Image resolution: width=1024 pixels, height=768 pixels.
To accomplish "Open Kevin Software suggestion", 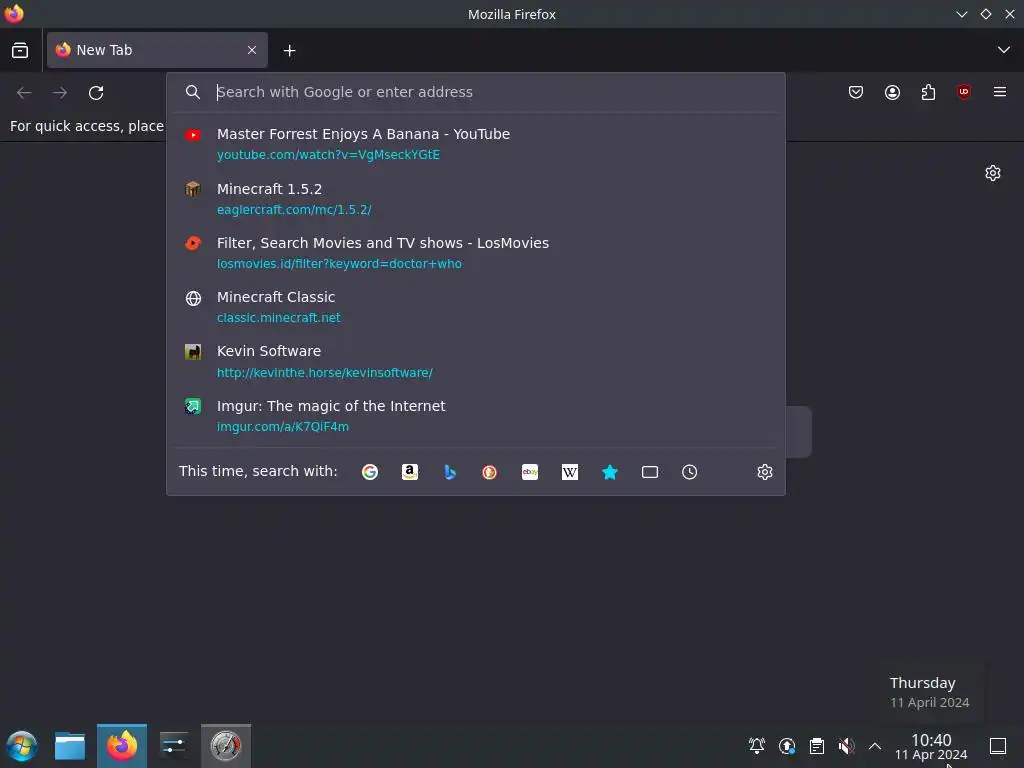I will 476,361.
